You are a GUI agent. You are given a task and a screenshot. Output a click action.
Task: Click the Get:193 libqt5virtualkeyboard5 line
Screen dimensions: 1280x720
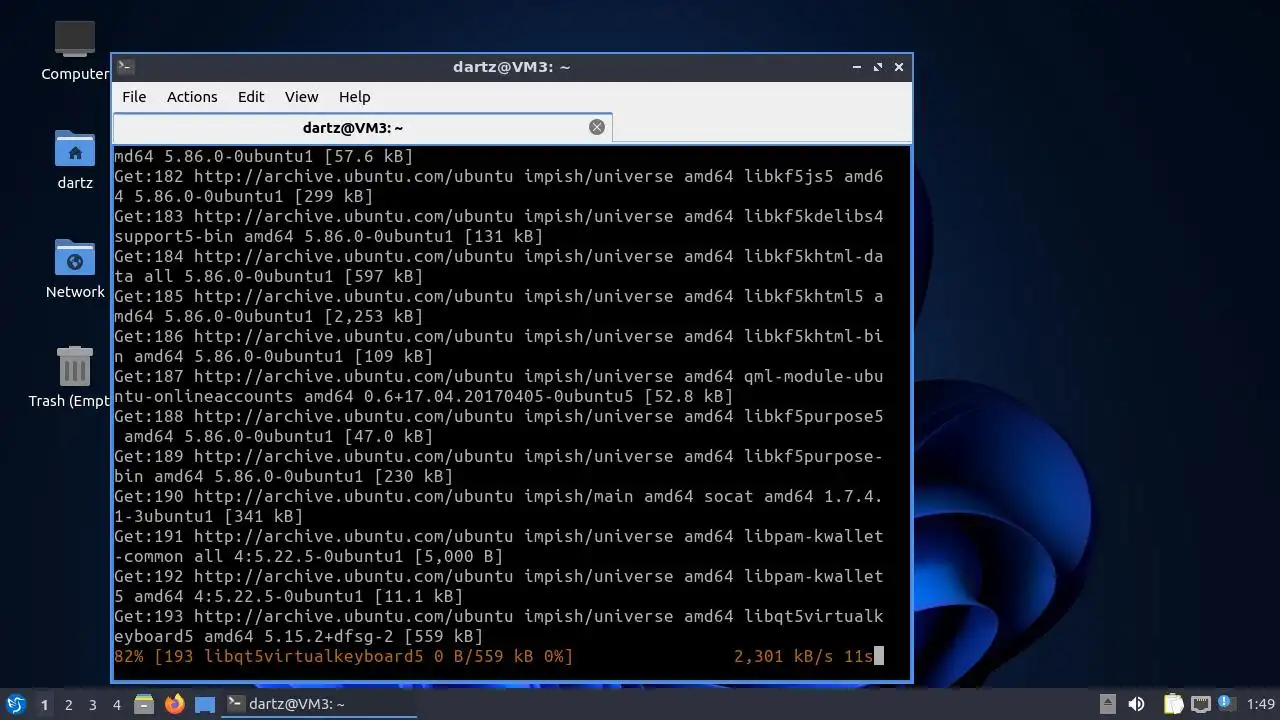(498, 626)
